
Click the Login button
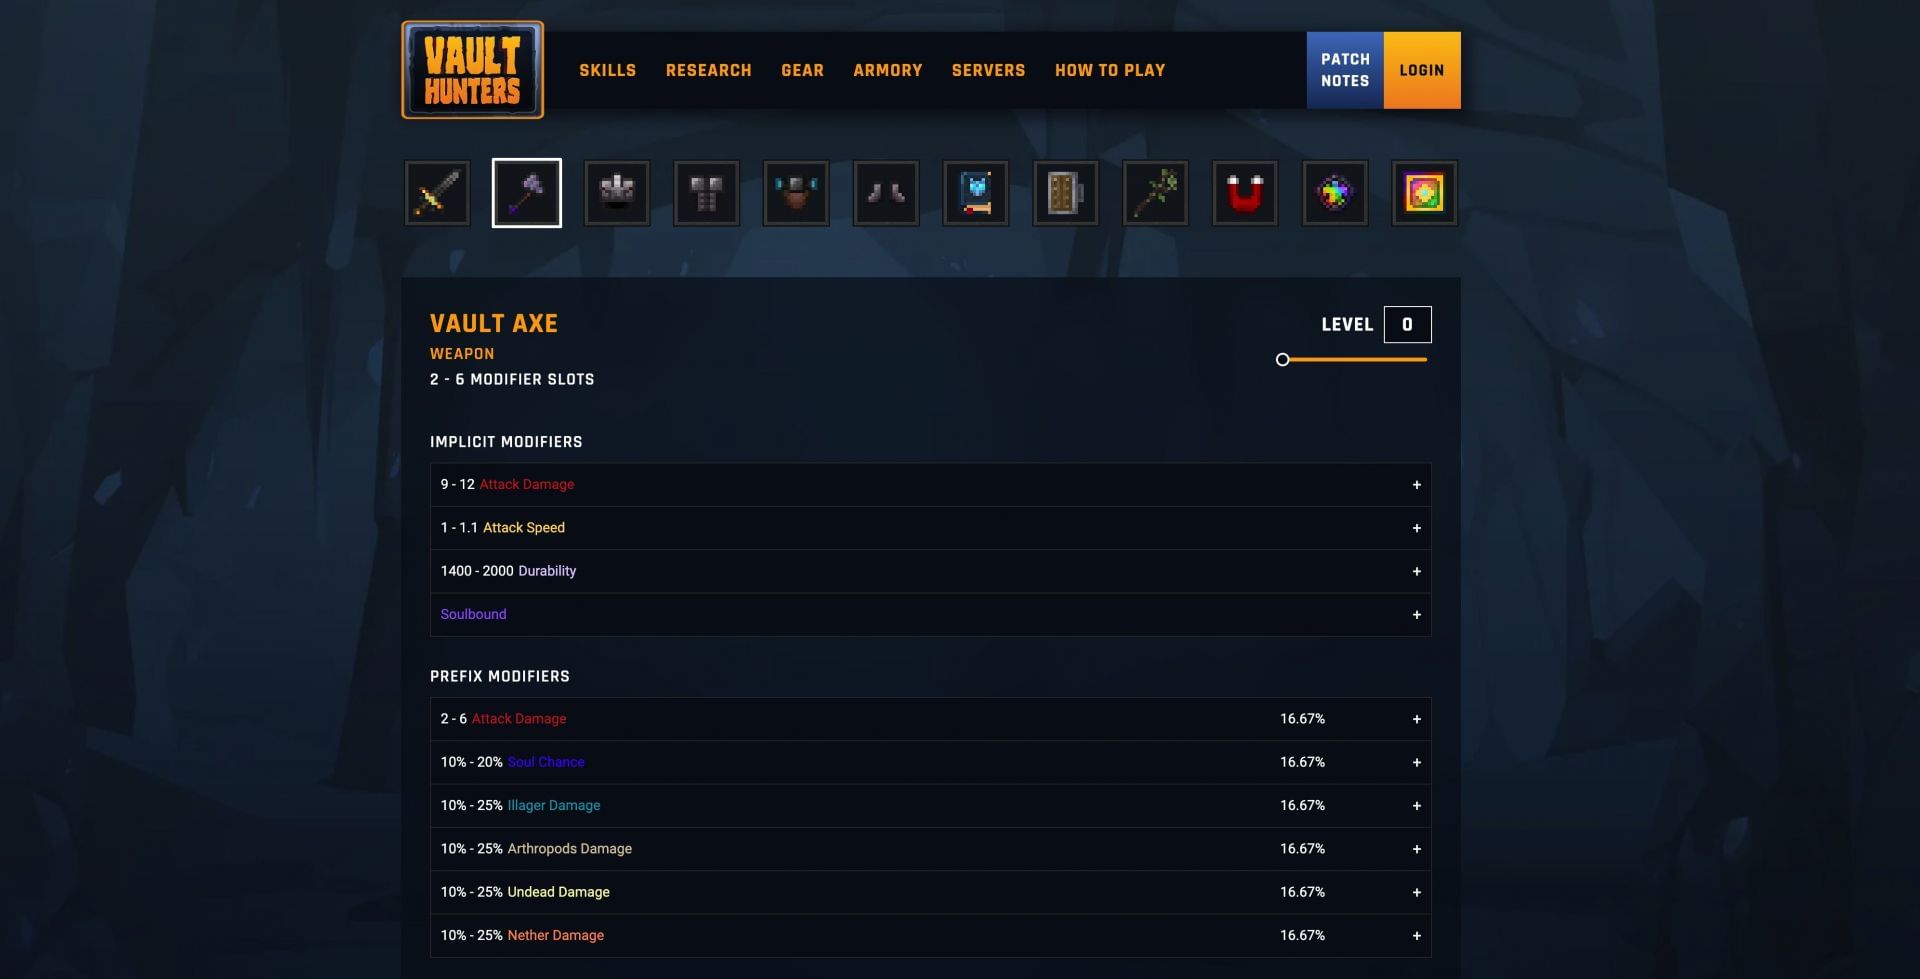tap(1422, 70)
